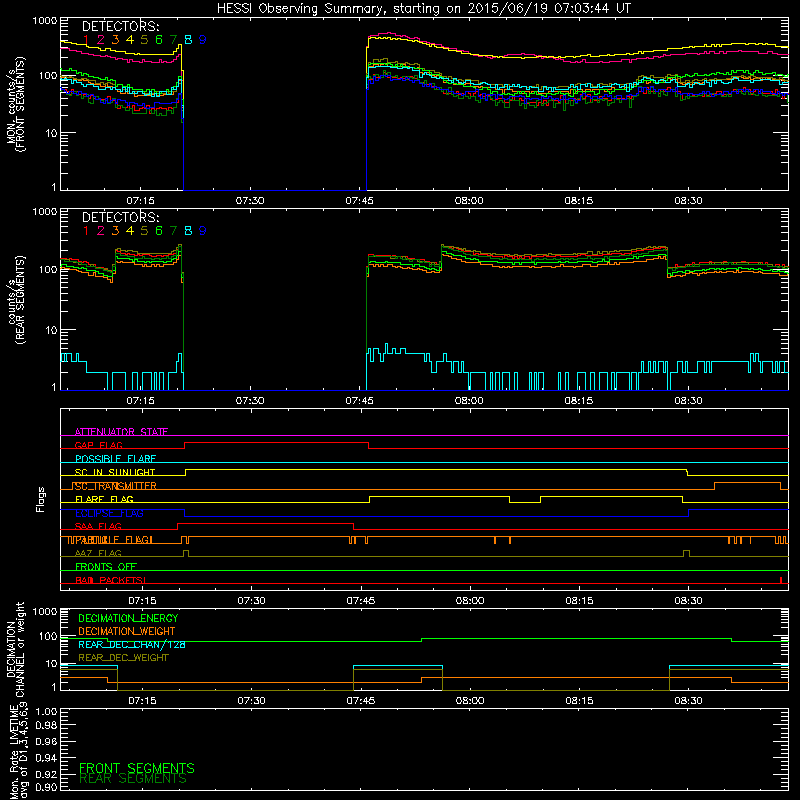Click detector number 4 in front segments legend

pos(130,40)
